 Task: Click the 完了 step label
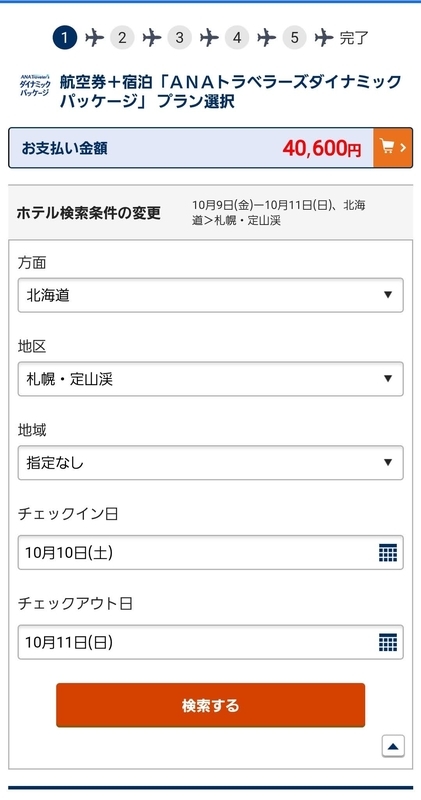coord(354,38)
